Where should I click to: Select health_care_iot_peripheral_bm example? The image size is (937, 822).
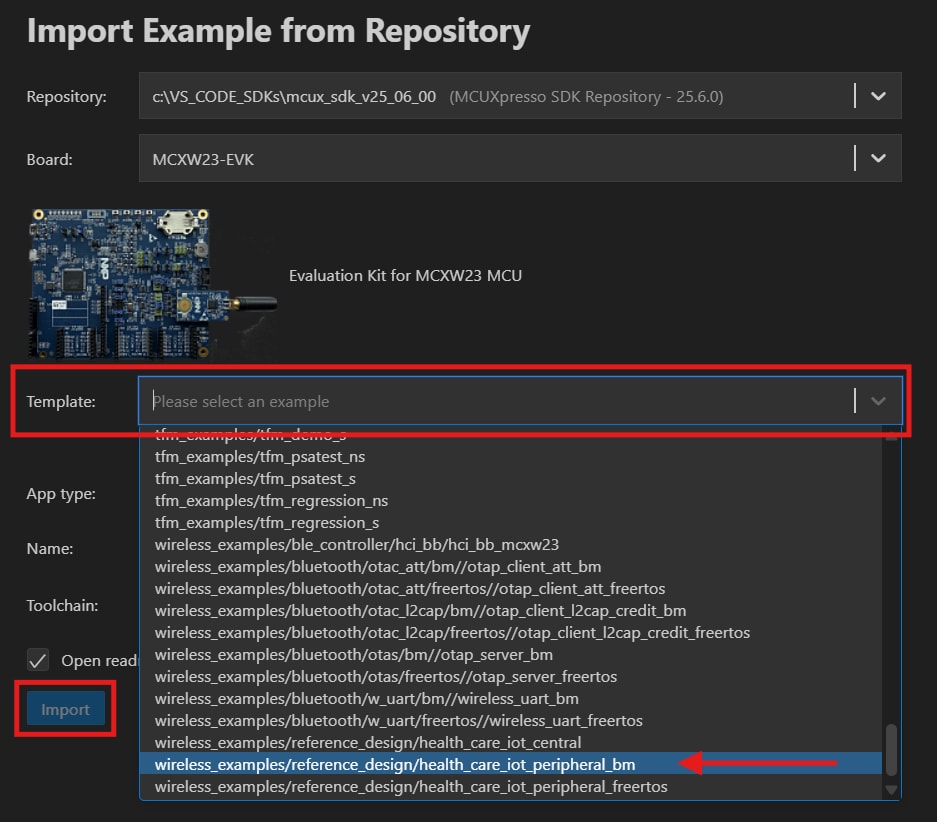point(395,765)
